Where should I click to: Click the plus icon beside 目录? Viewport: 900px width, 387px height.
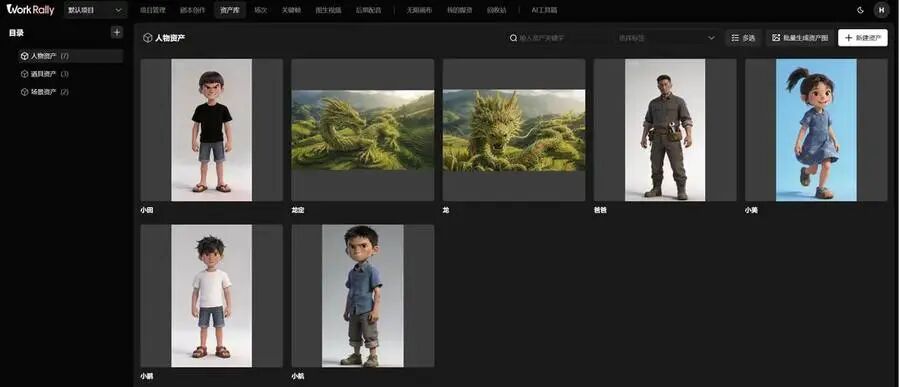117,33
